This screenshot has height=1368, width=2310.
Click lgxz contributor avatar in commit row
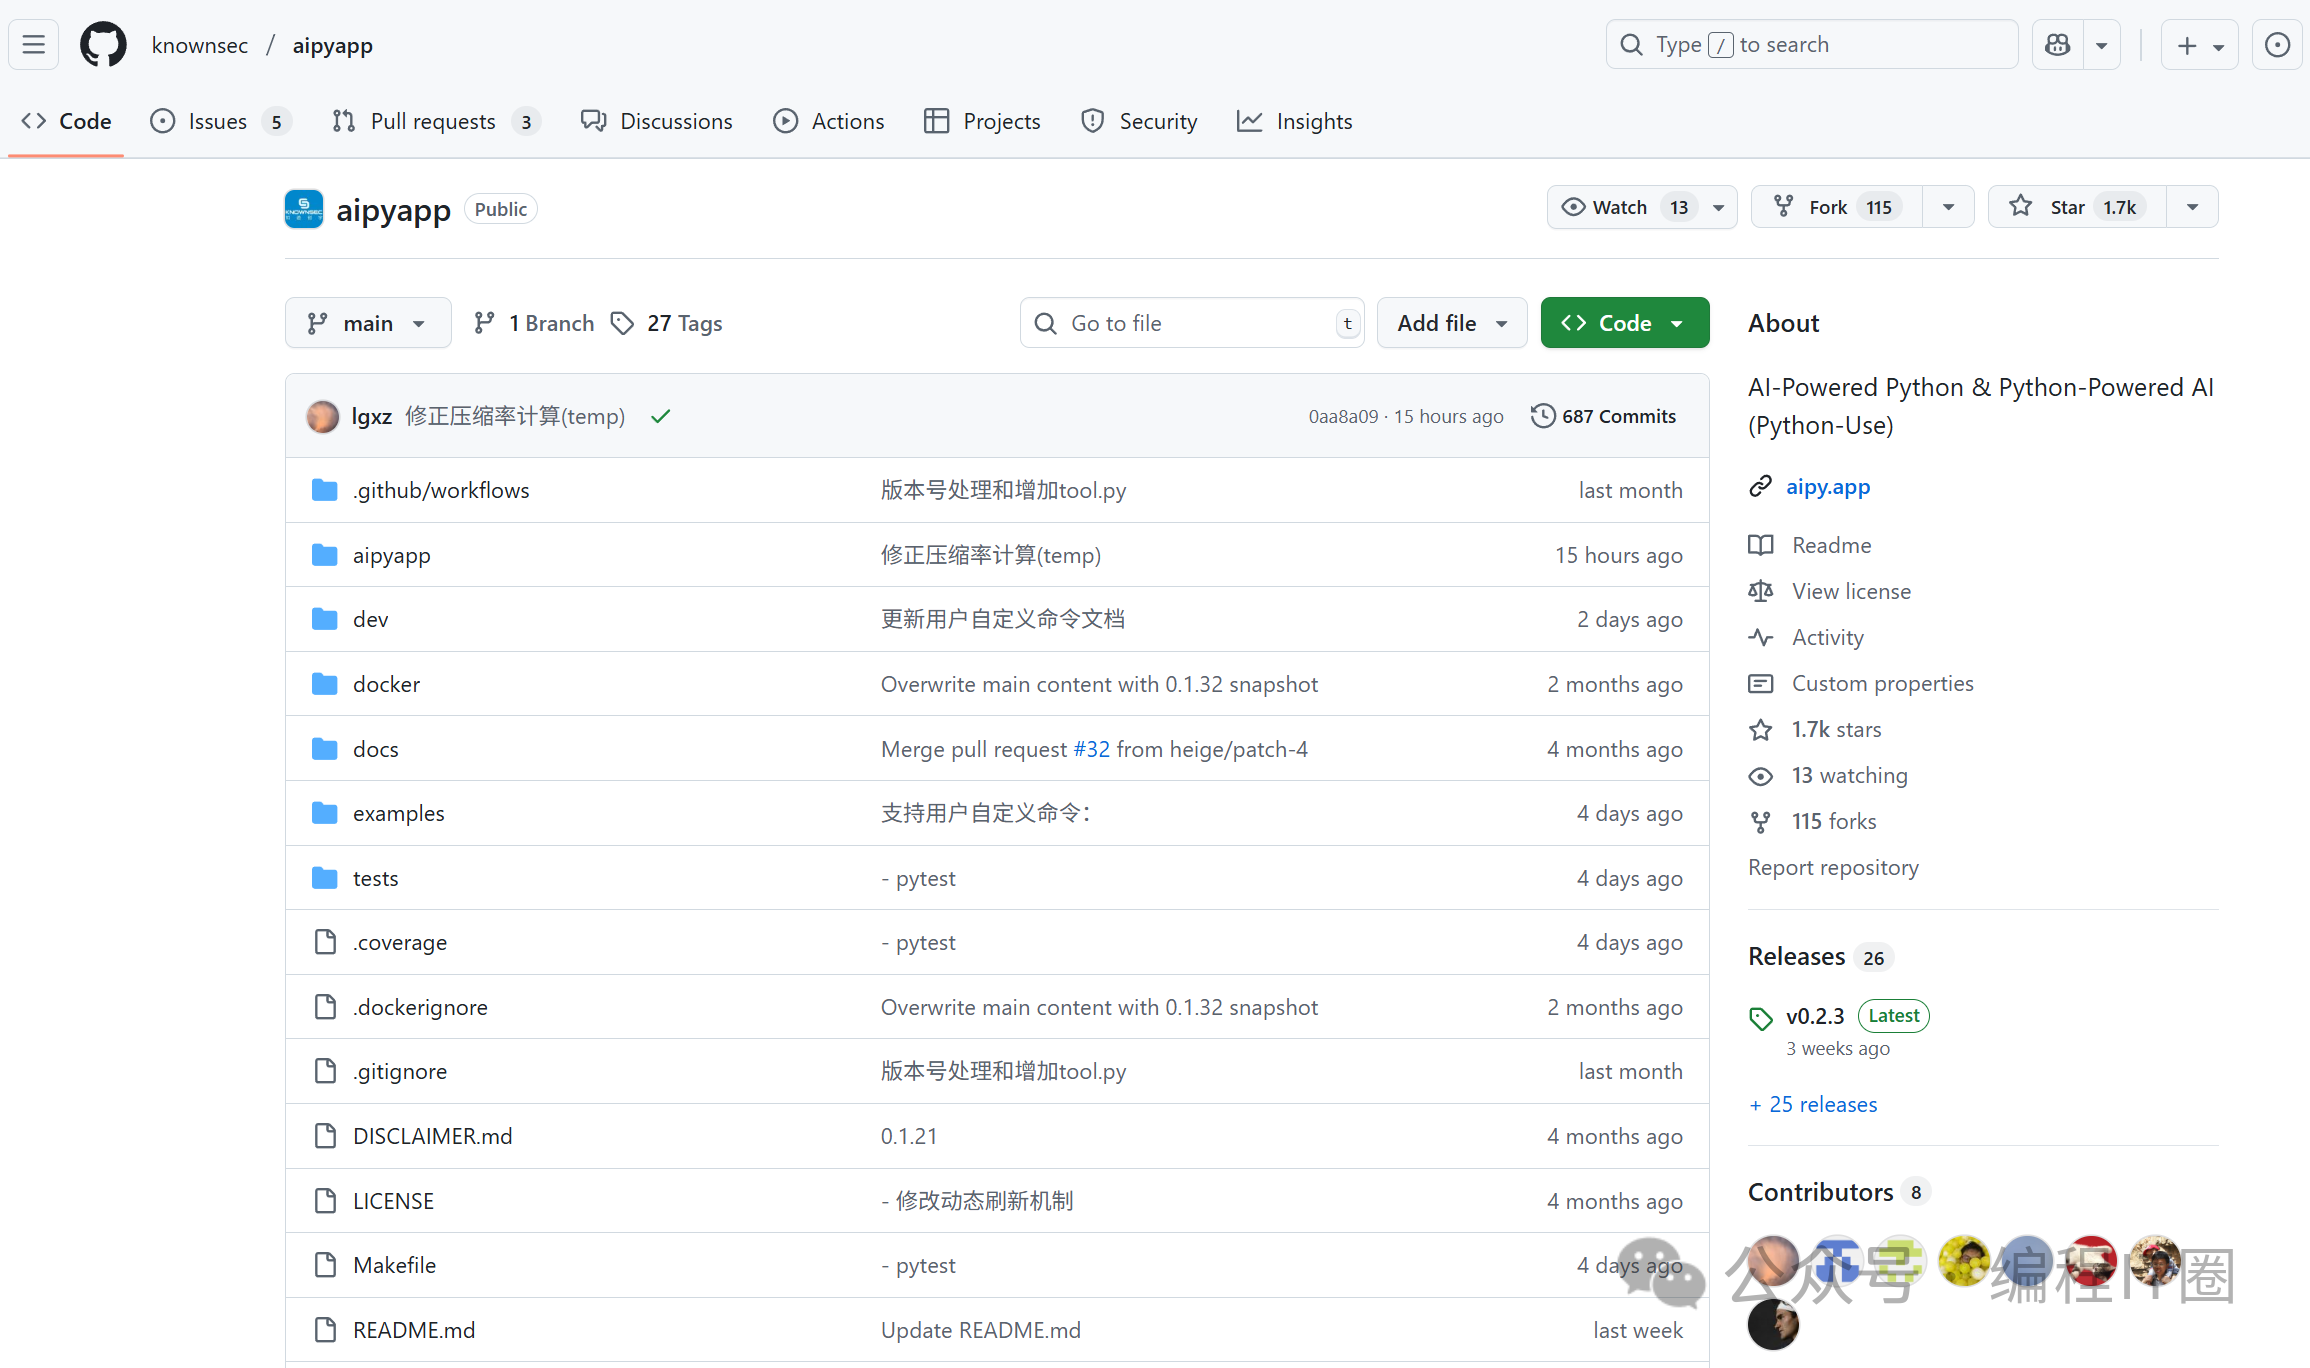(x=323, y=416)
